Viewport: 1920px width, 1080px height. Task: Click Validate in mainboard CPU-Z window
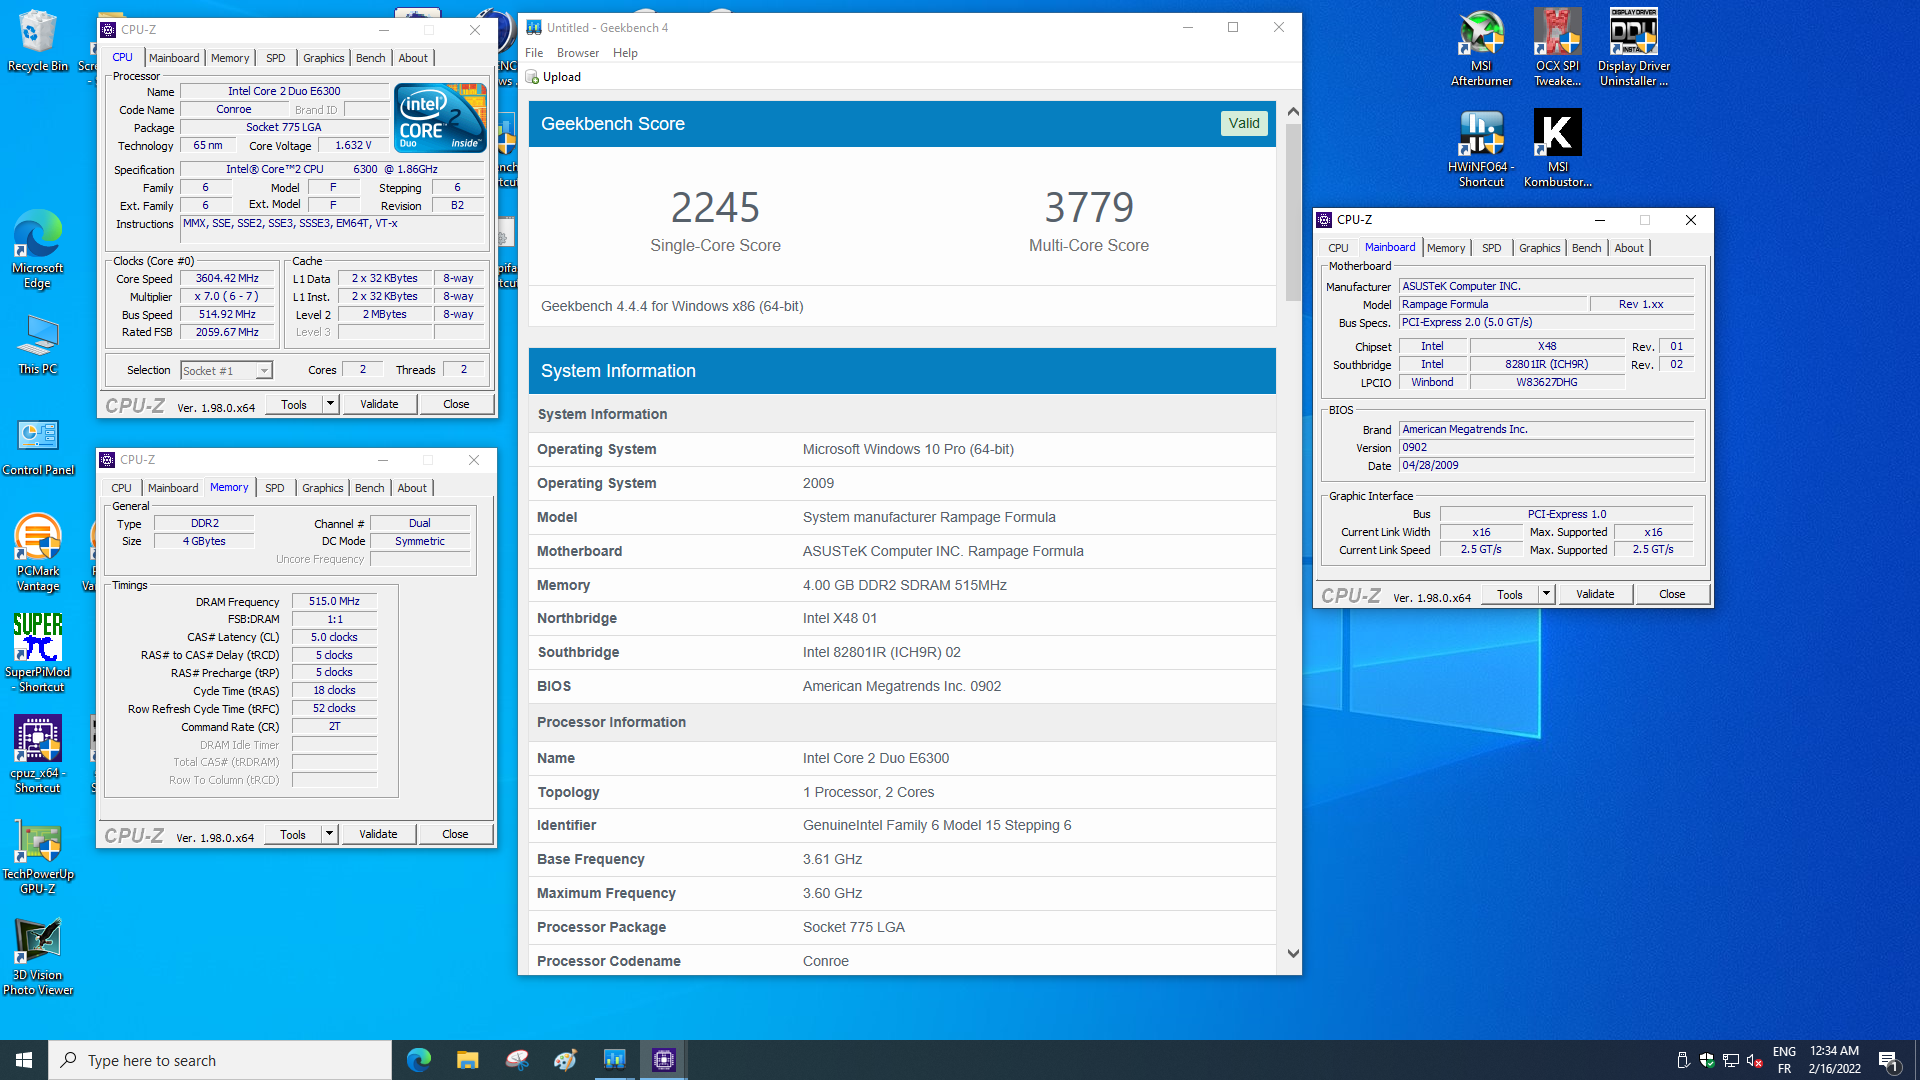(1595, 594)
